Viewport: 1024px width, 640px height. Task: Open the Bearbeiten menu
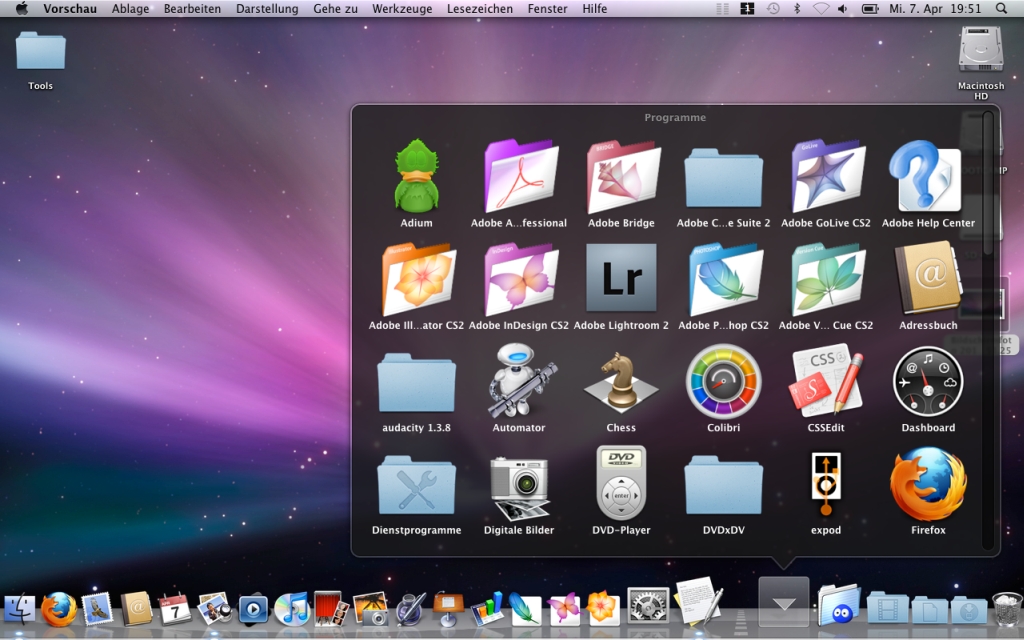192,8
